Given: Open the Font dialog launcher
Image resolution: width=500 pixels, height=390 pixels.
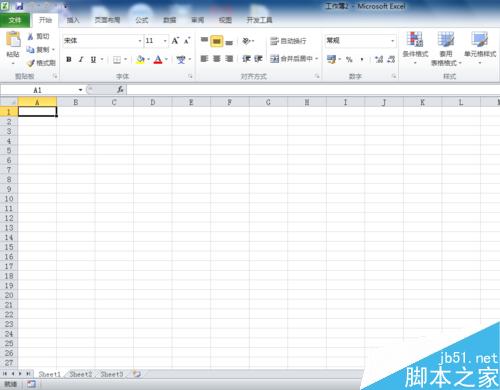Looking at the screenshot, I should (x=190, y=77).
